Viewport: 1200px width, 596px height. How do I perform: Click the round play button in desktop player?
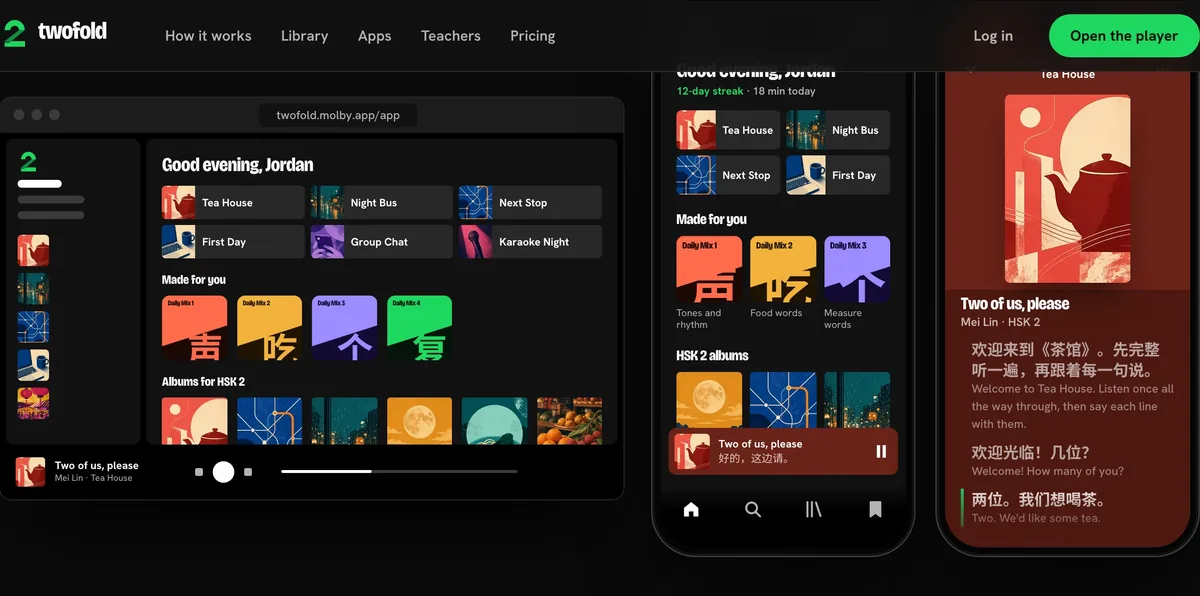point(223,472)
